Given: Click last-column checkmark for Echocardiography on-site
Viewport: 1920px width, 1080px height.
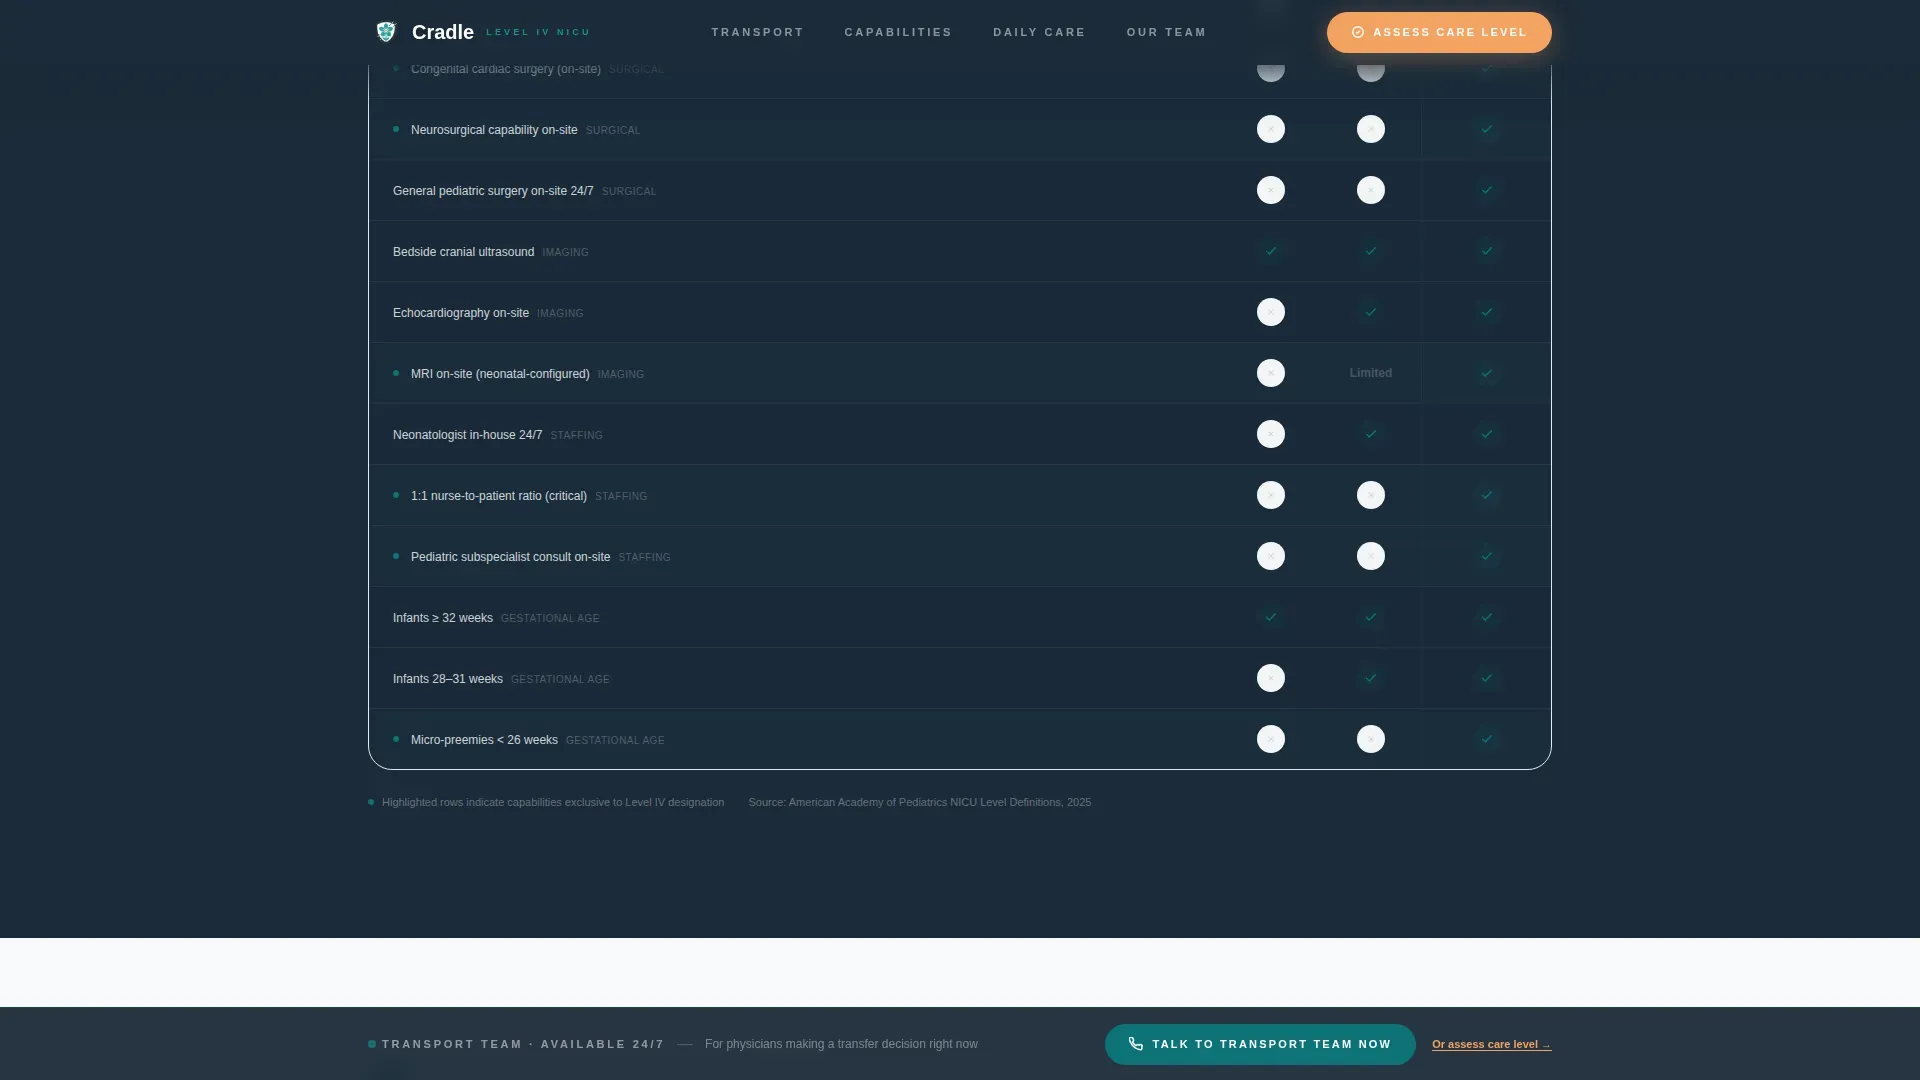Looking at the screenshot, I should [1487, 312].
